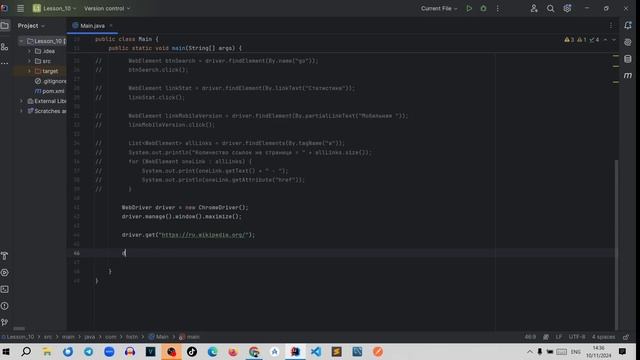Image resolution: width=640 pixels, height=360 pixels.
Task: Open the Build hammer tool window
Action: pyautogui.click(x=4, y=256)
